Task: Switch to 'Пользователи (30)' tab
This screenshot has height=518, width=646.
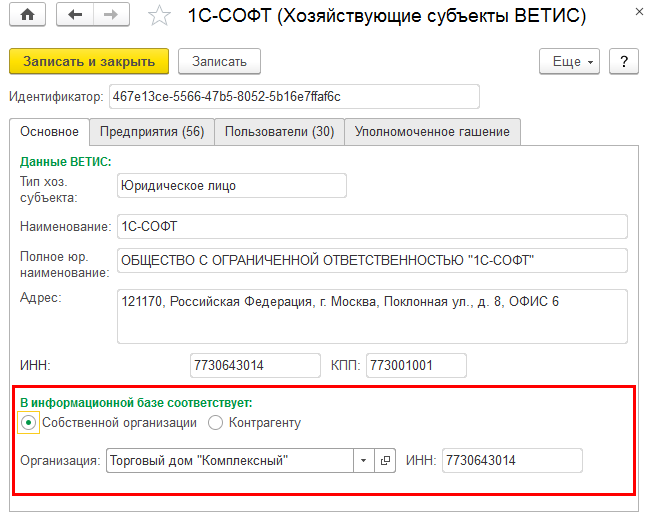Action: (x=279, y=131)
